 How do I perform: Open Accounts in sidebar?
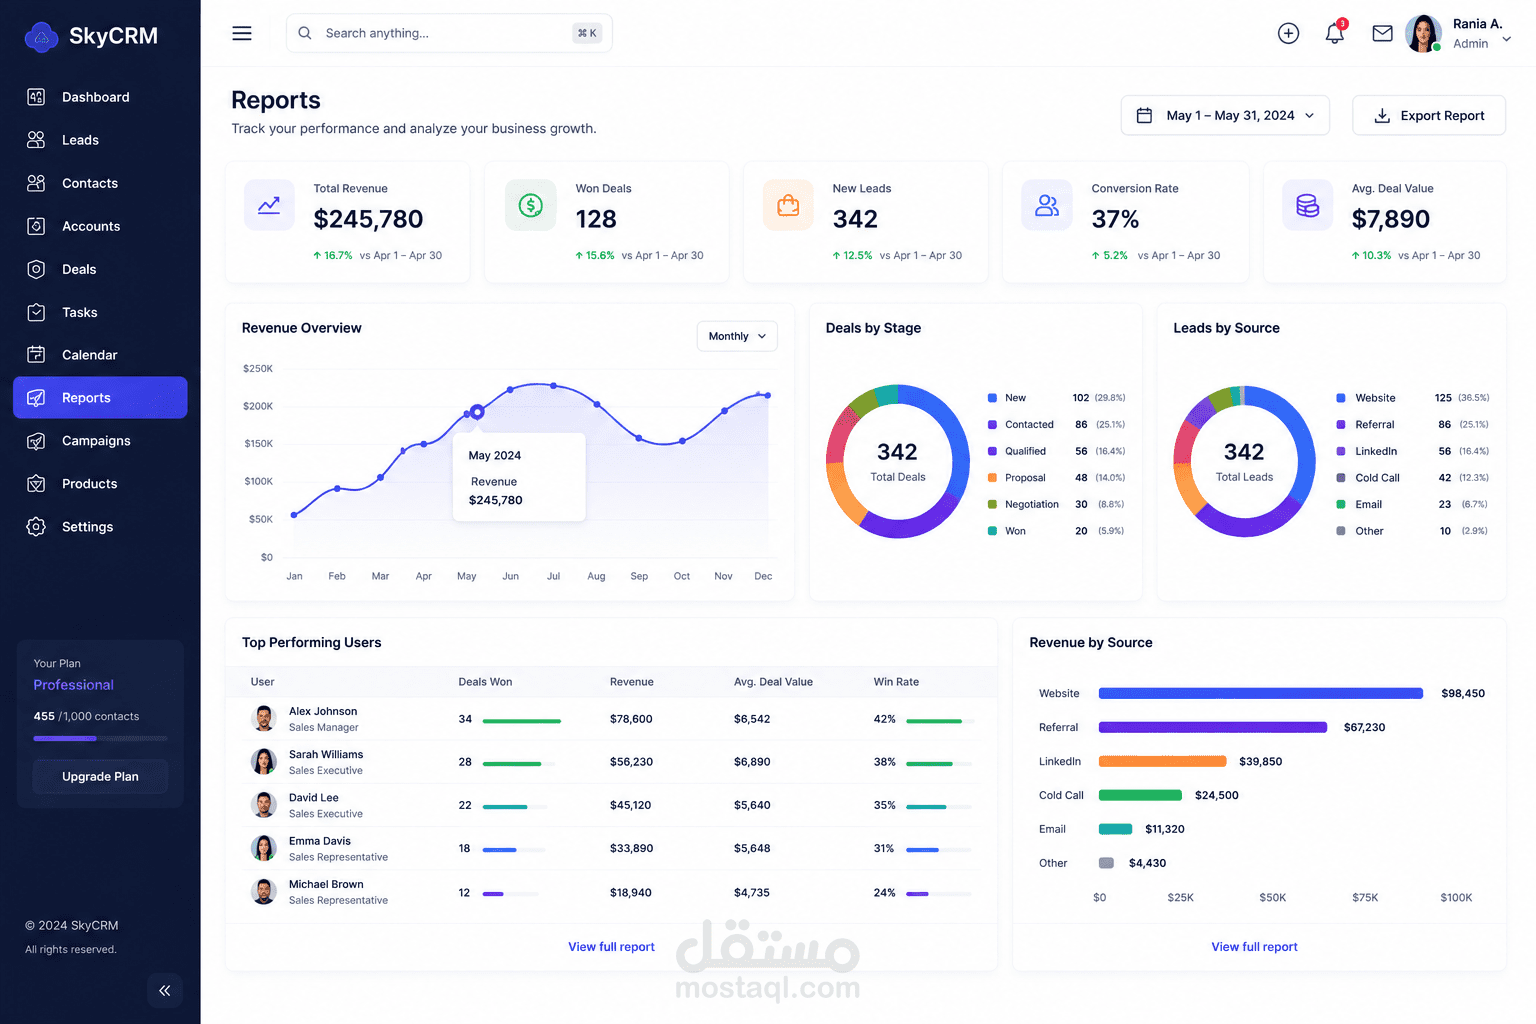coord(100,226)
